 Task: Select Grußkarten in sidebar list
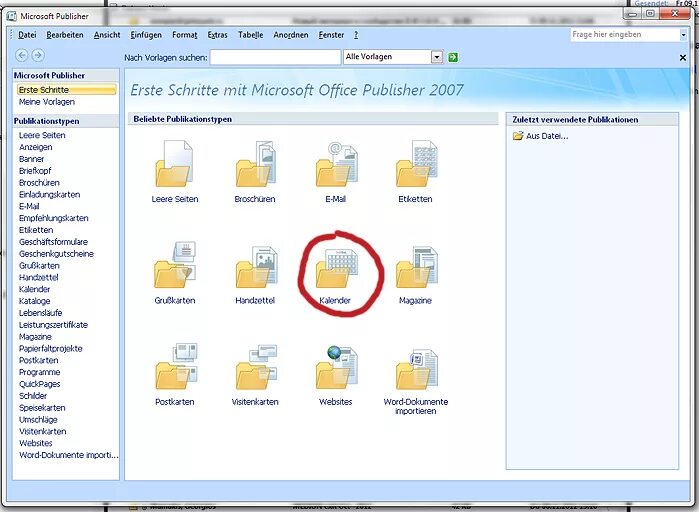click(x=39, y=266)
